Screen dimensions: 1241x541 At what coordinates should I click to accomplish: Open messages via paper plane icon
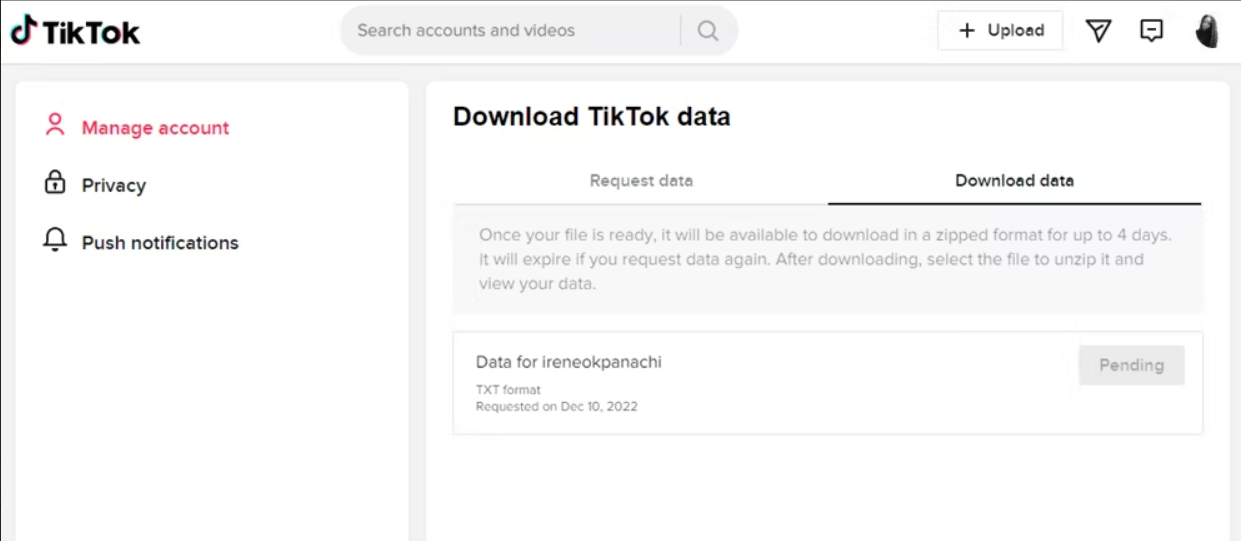(x=1099, y=31)
